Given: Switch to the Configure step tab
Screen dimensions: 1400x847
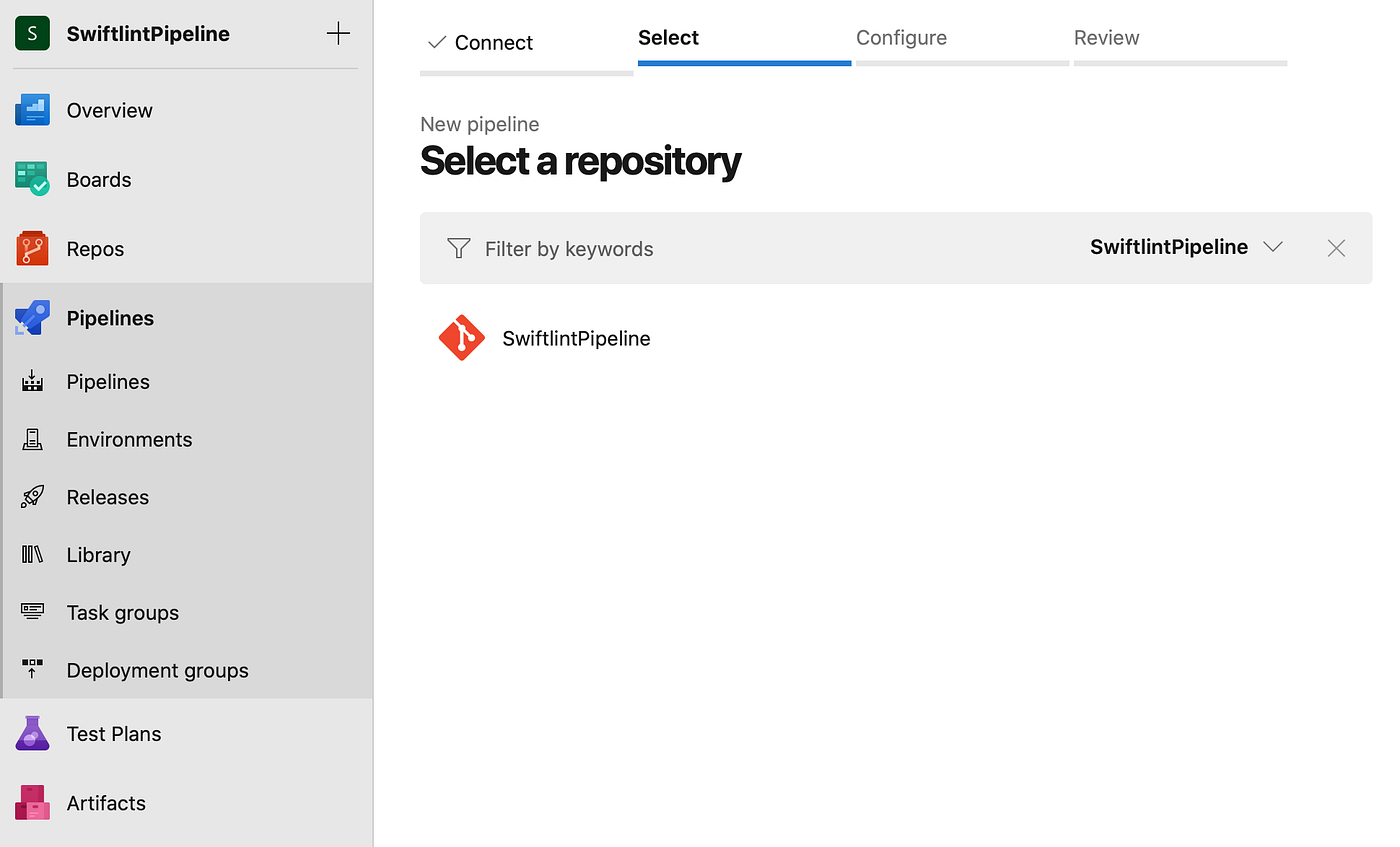Looking at the screenshot, I should [x=901, y=38].
